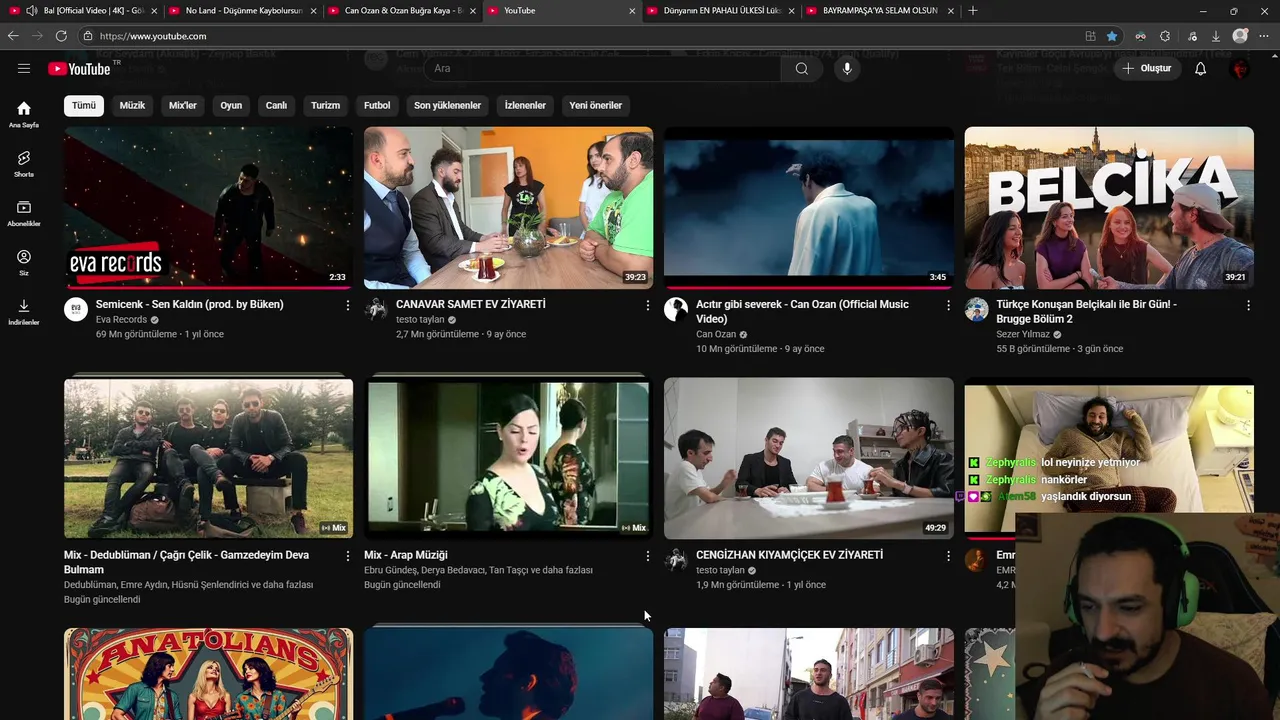Click the browser back arrow

click(x=13, y=36)
